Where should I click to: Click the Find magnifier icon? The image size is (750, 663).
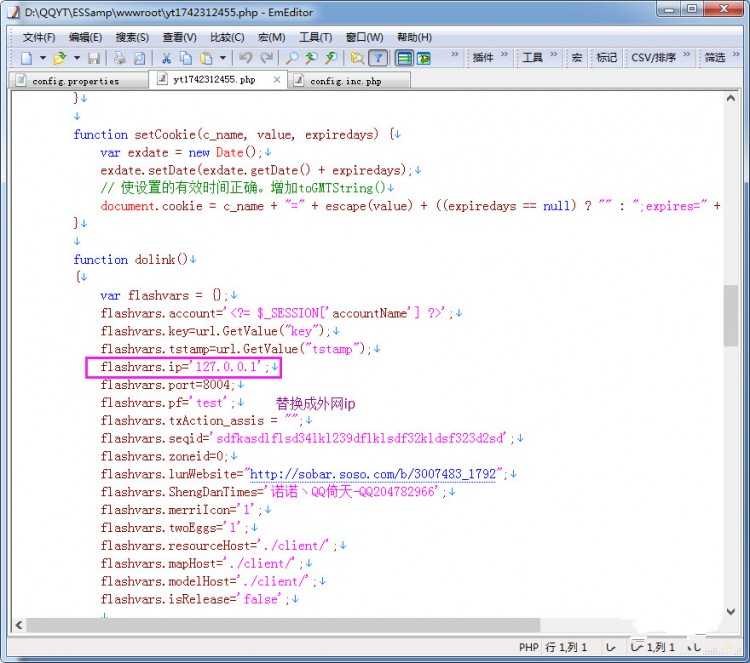(x=292, y=58)
